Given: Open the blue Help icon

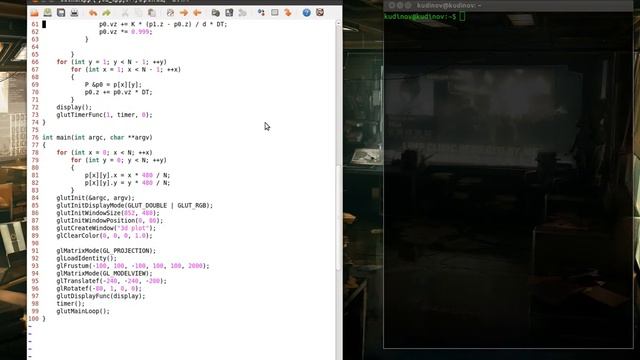Looking at the screenshot, I should click(307, 13).
